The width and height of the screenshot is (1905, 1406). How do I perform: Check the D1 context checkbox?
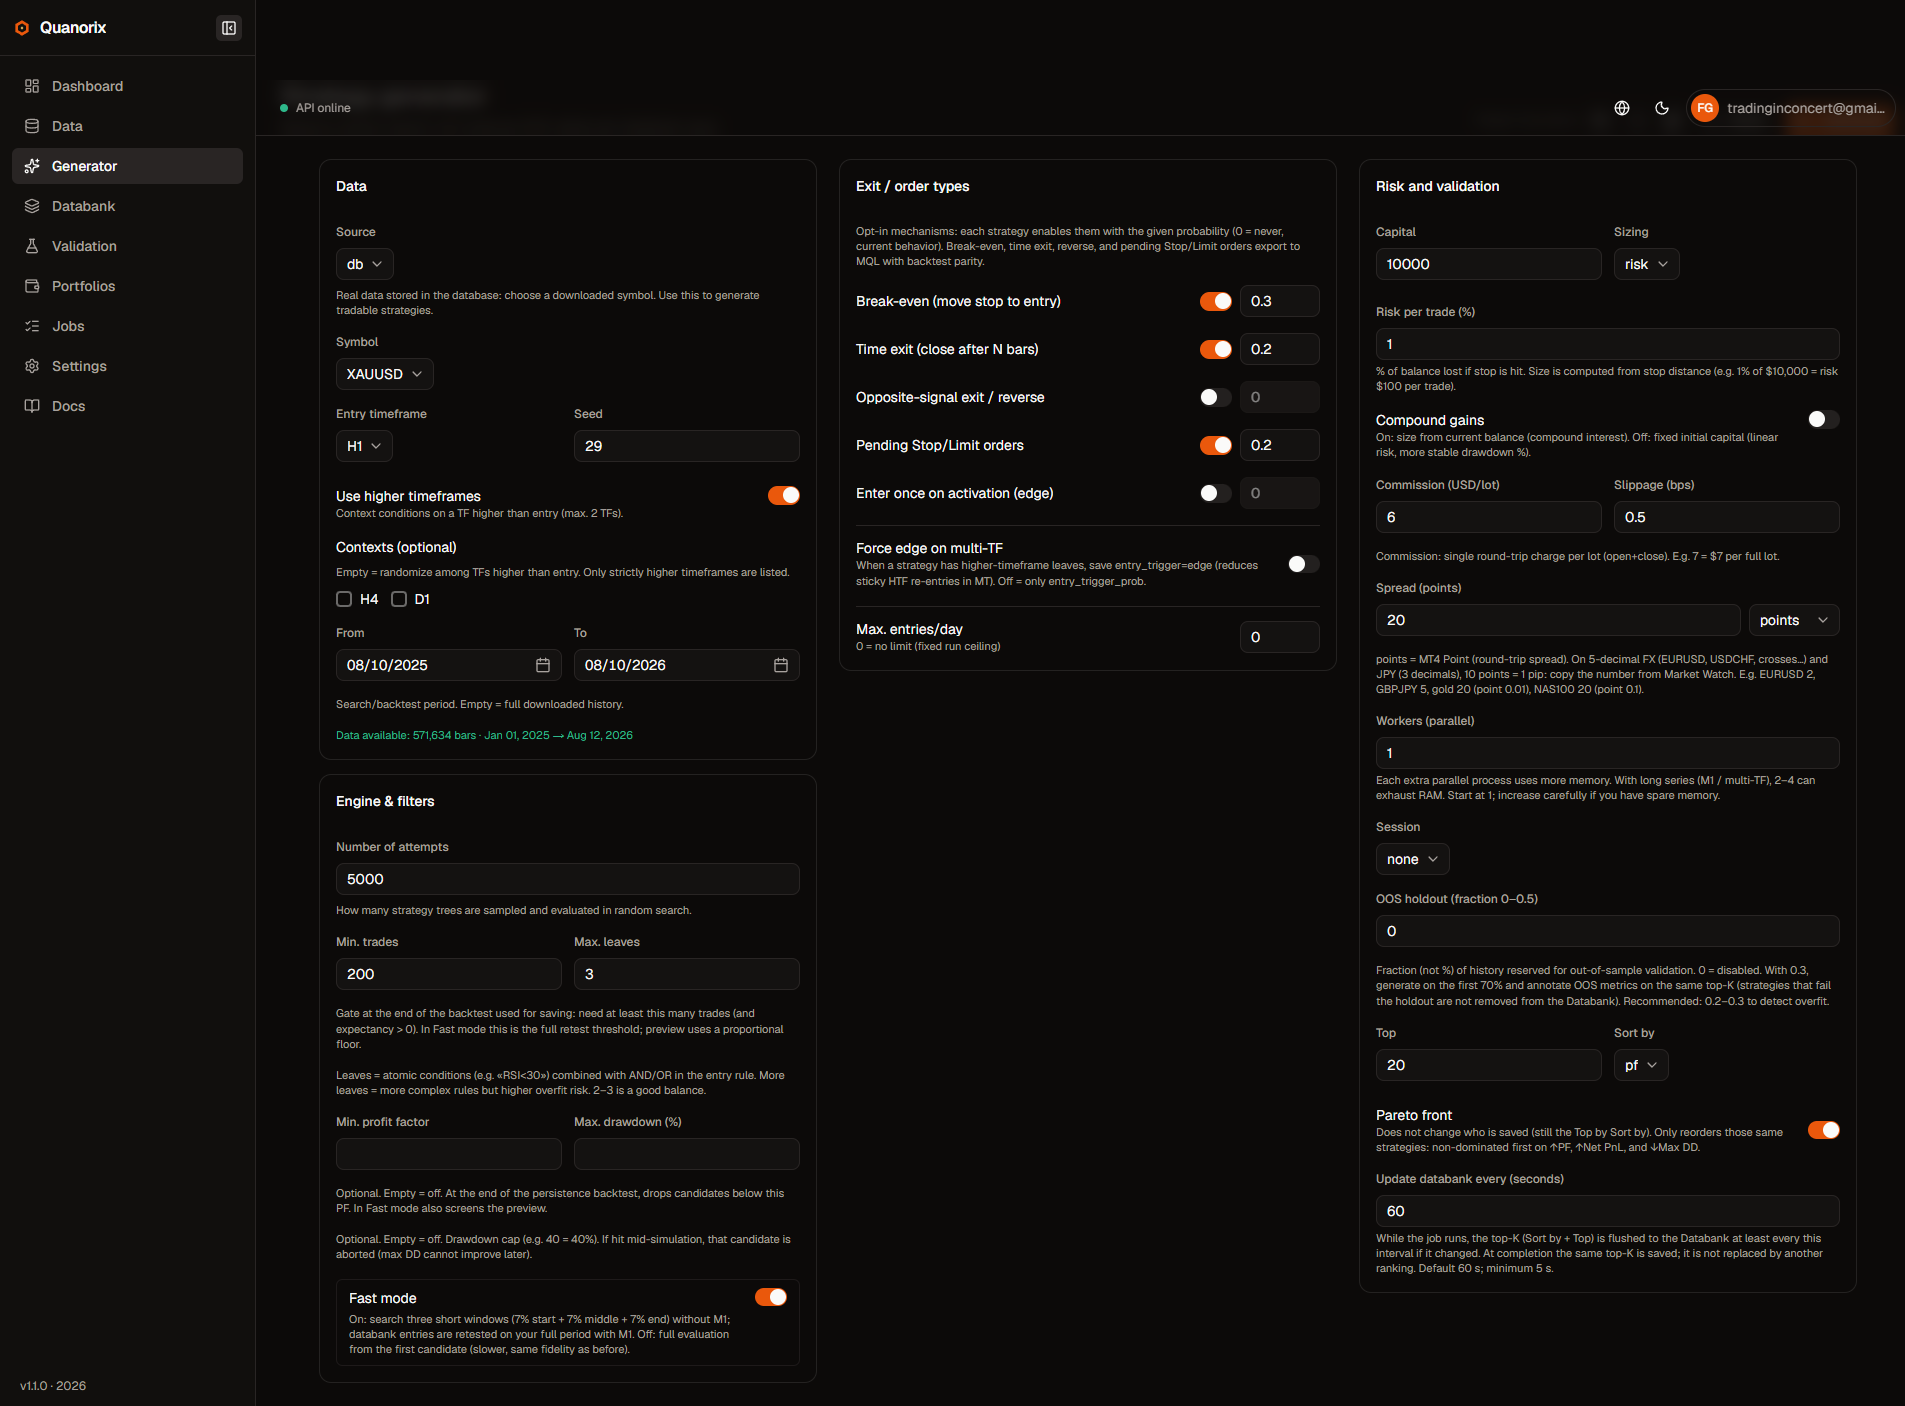[x=399, y=599]
